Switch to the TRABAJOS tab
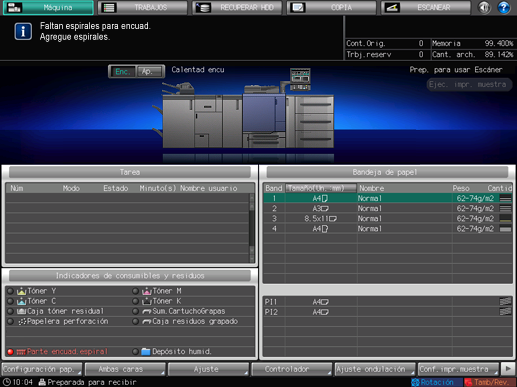This screenshot has width=517, height=387. (x=143, y=7)
